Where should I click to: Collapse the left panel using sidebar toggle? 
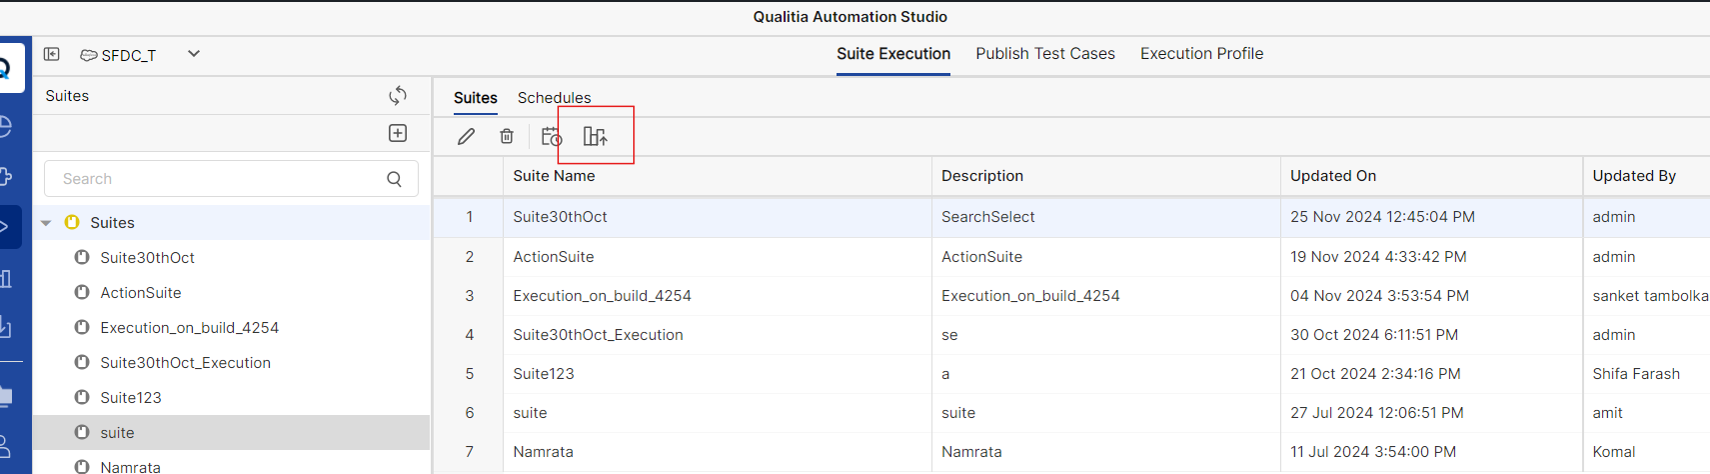(52, 54)
